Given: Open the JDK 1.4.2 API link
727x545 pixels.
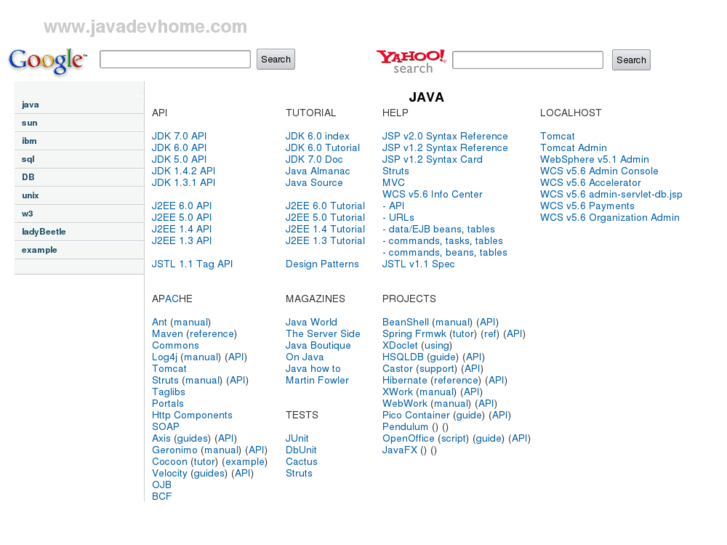Looking at the screenshot, I should [184, 171].
